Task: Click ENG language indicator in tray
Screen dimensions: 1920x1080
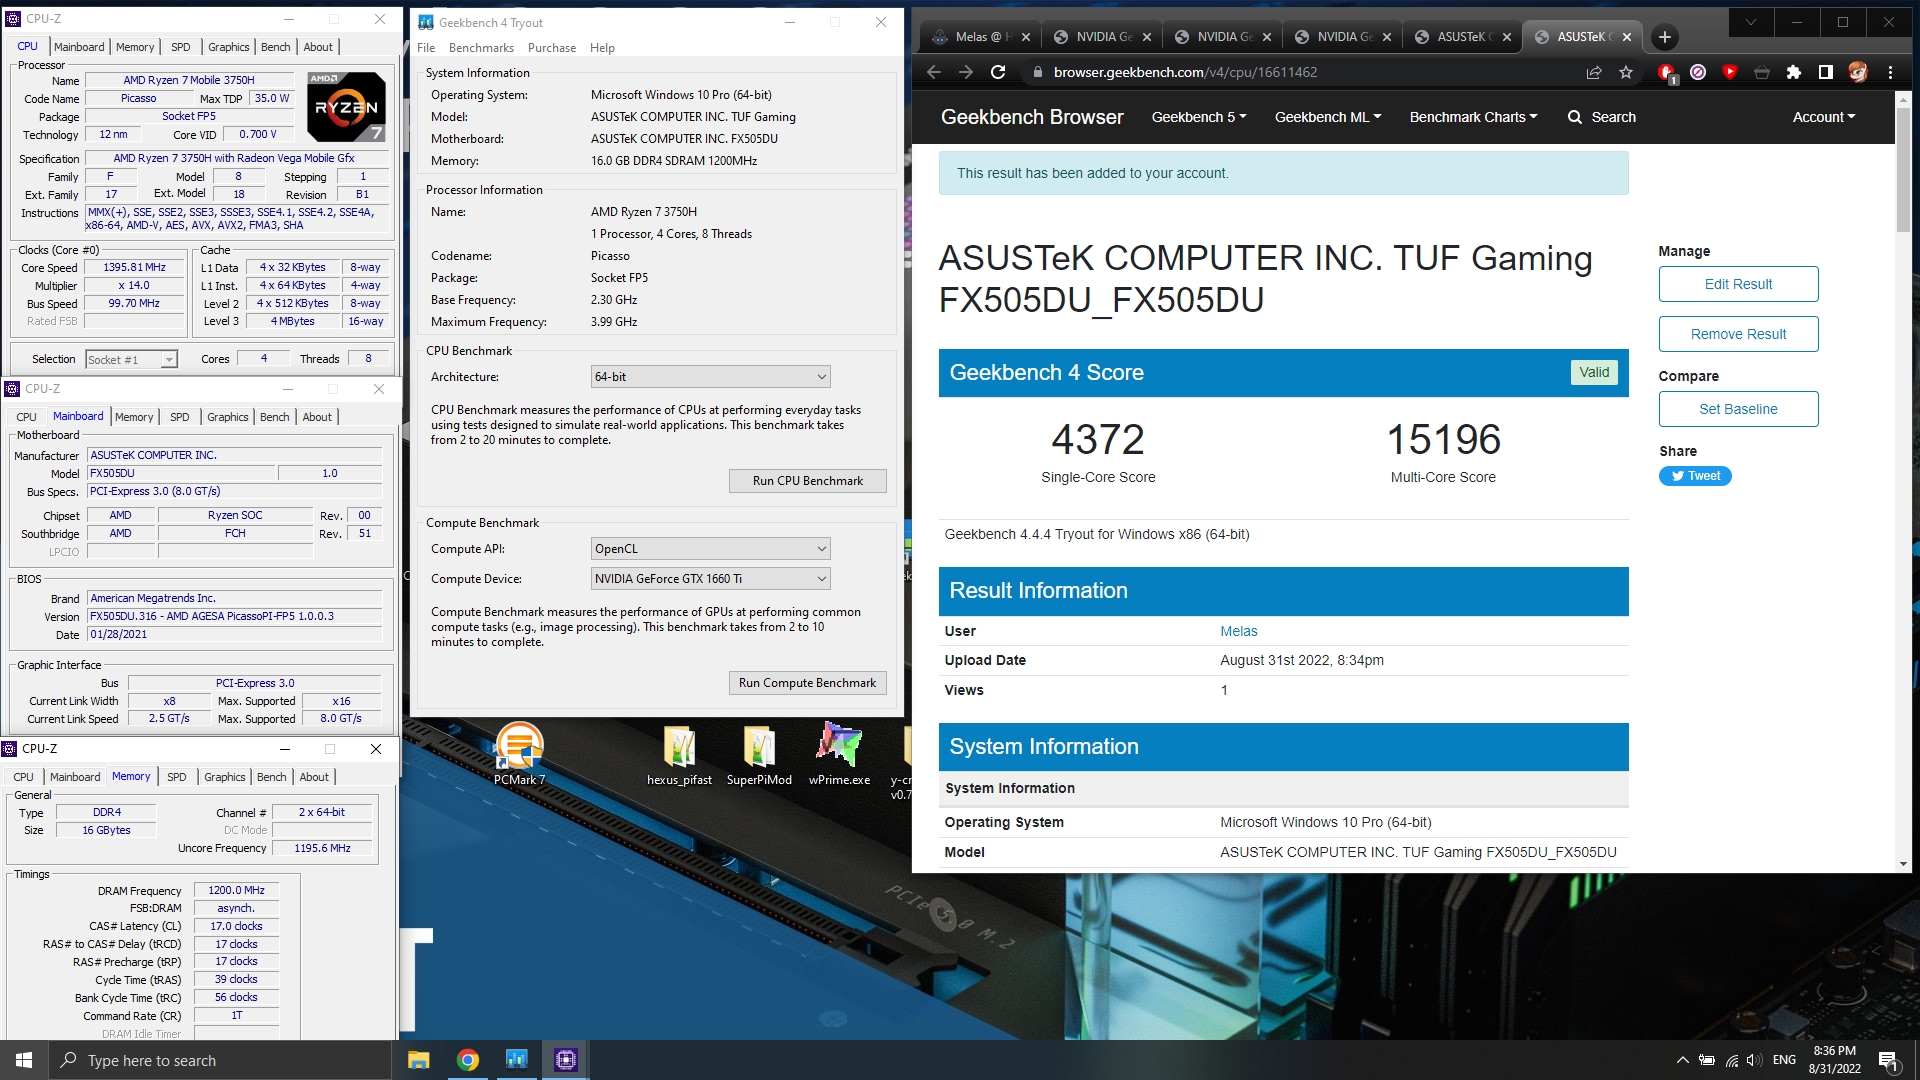Action: point(1784,1060)
